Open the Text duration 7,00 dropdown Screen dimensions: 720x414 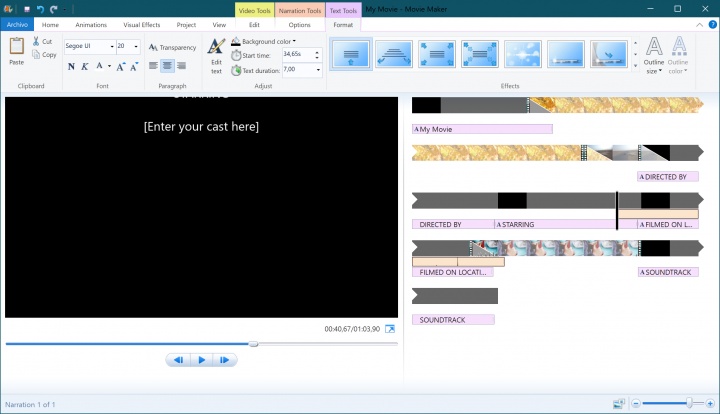(318, 70)
